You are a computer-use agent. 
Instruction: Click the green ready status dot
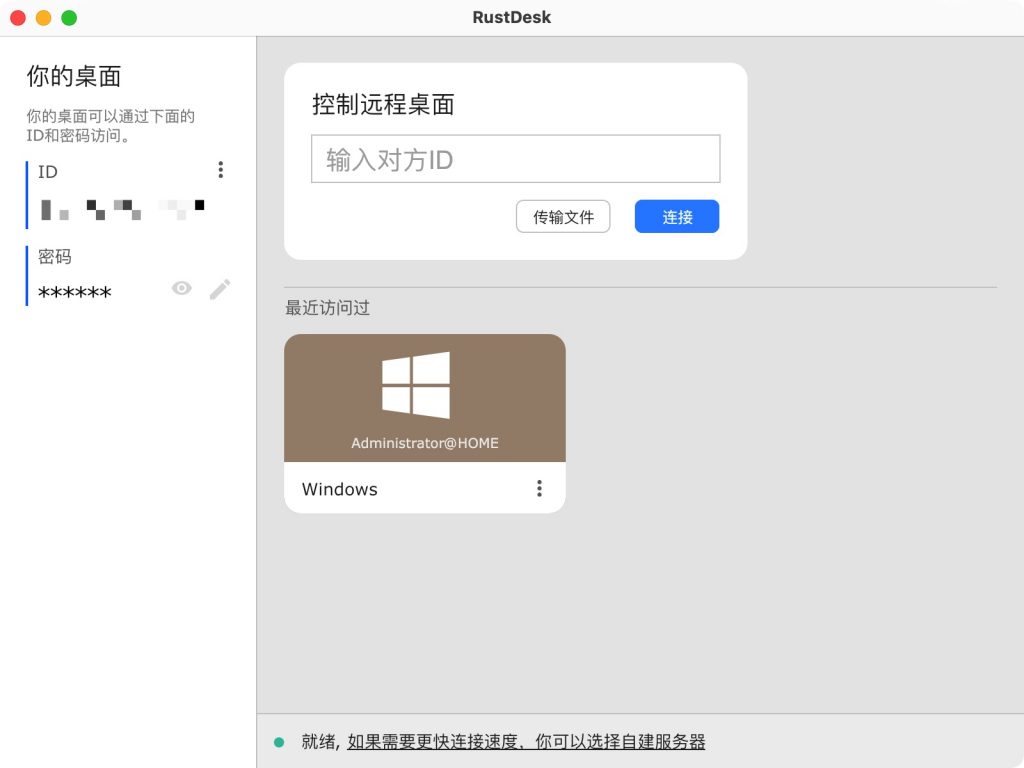point(279,742)
